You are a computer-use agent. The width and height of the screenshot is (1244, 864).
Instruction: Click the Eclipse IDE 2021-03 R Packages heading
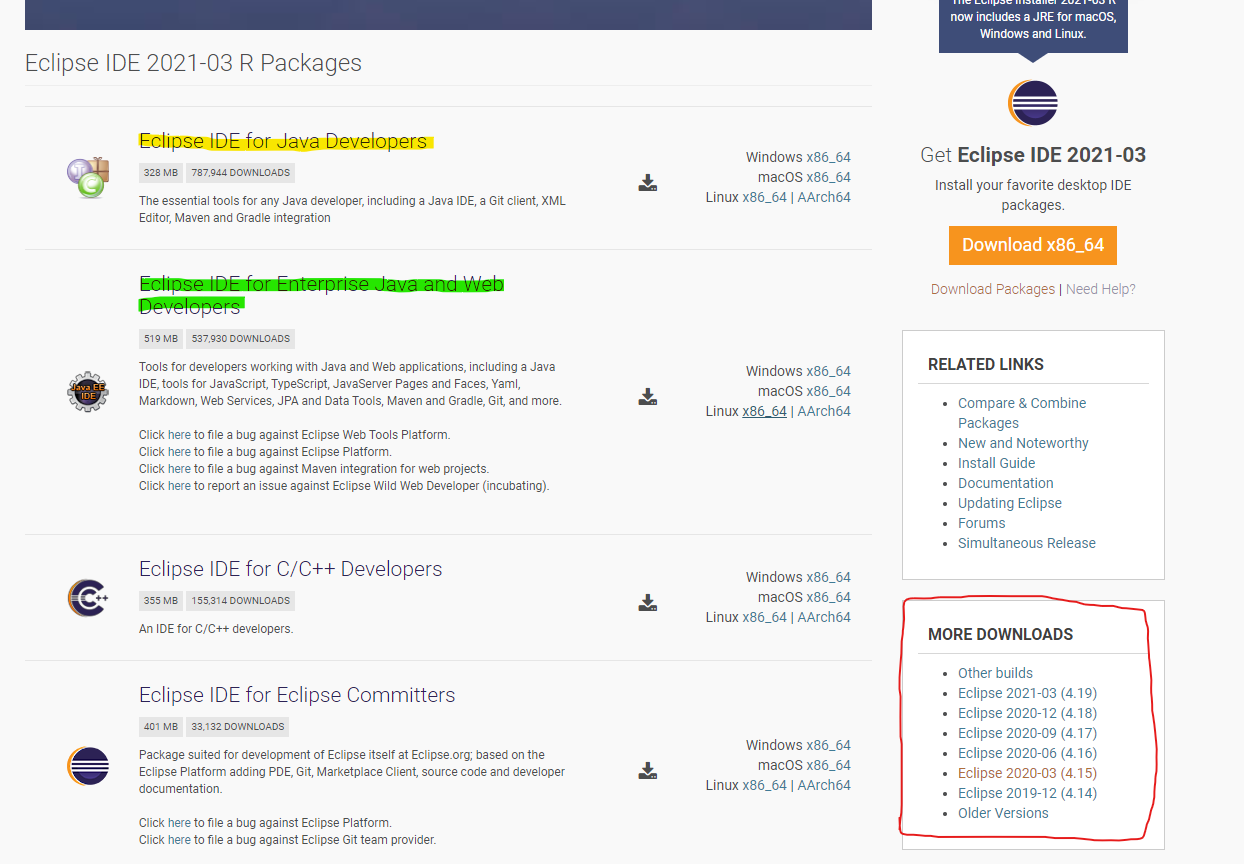(x=193, y=63)
